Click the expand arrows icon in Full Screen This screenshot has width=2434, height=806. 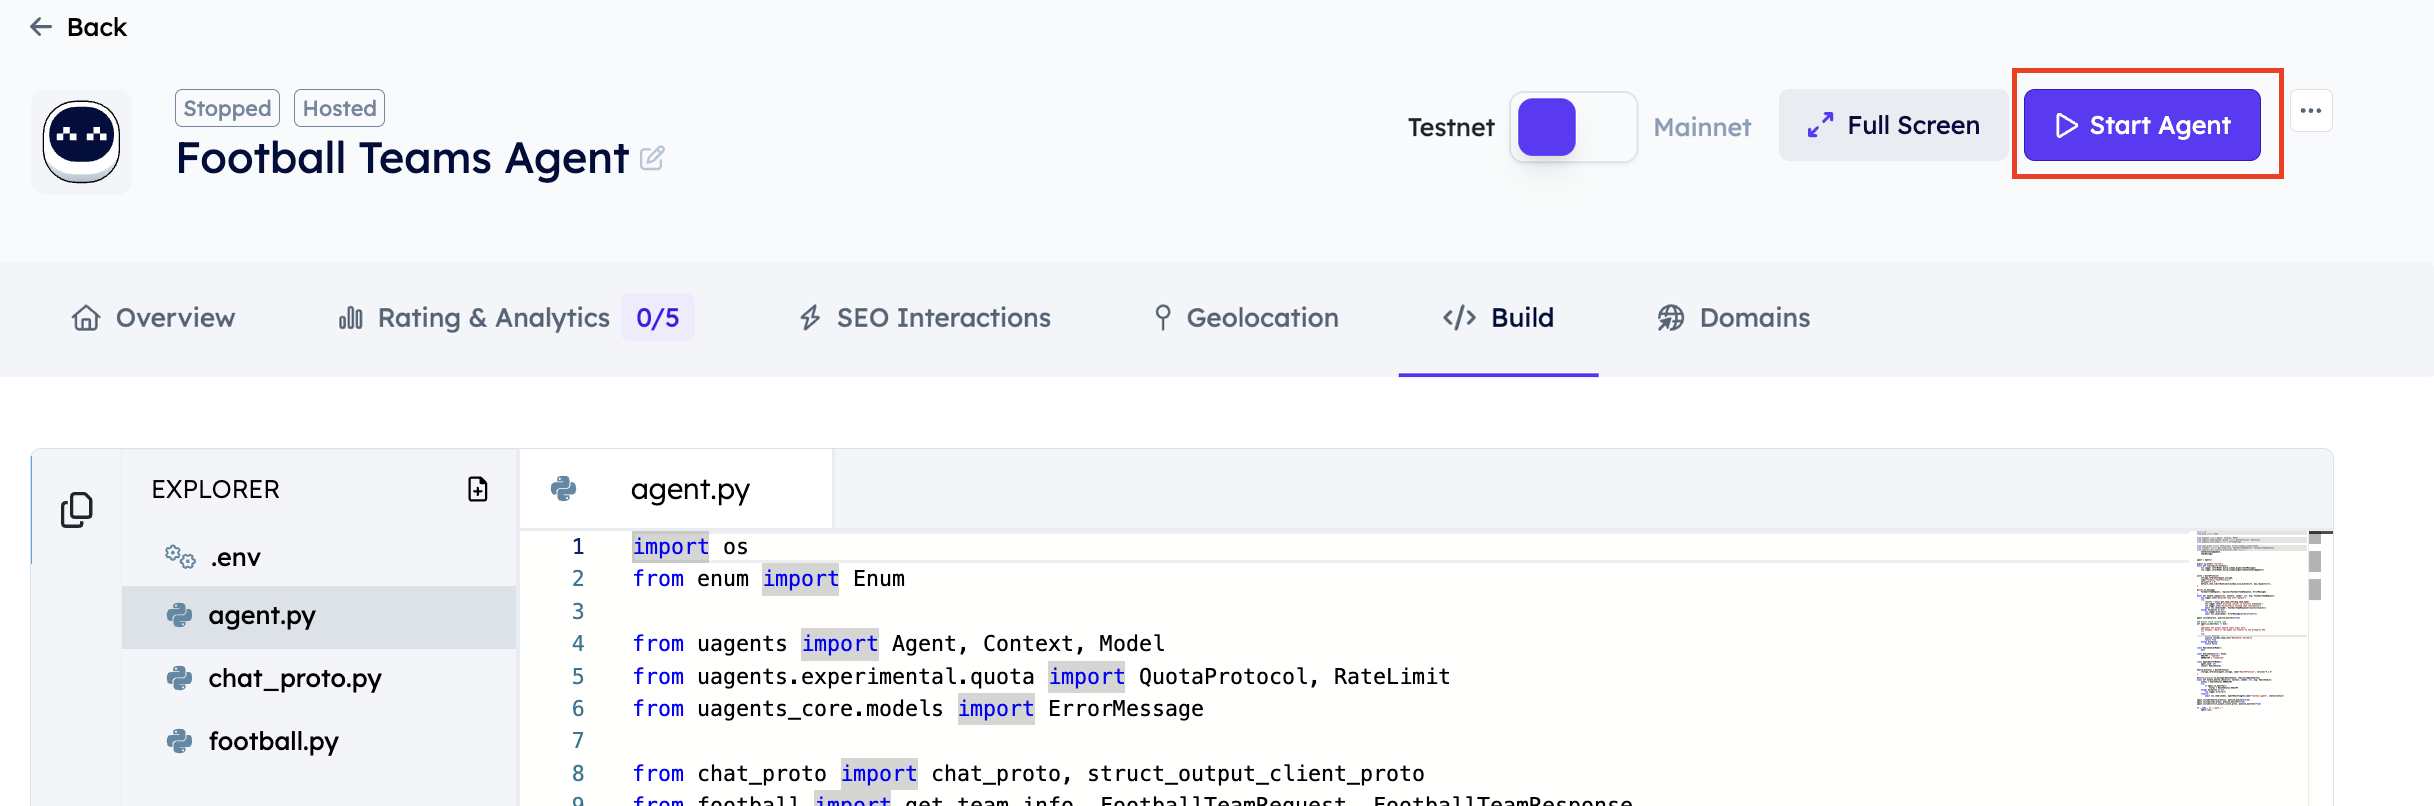pyautogui.click(x=1820, y=125)
